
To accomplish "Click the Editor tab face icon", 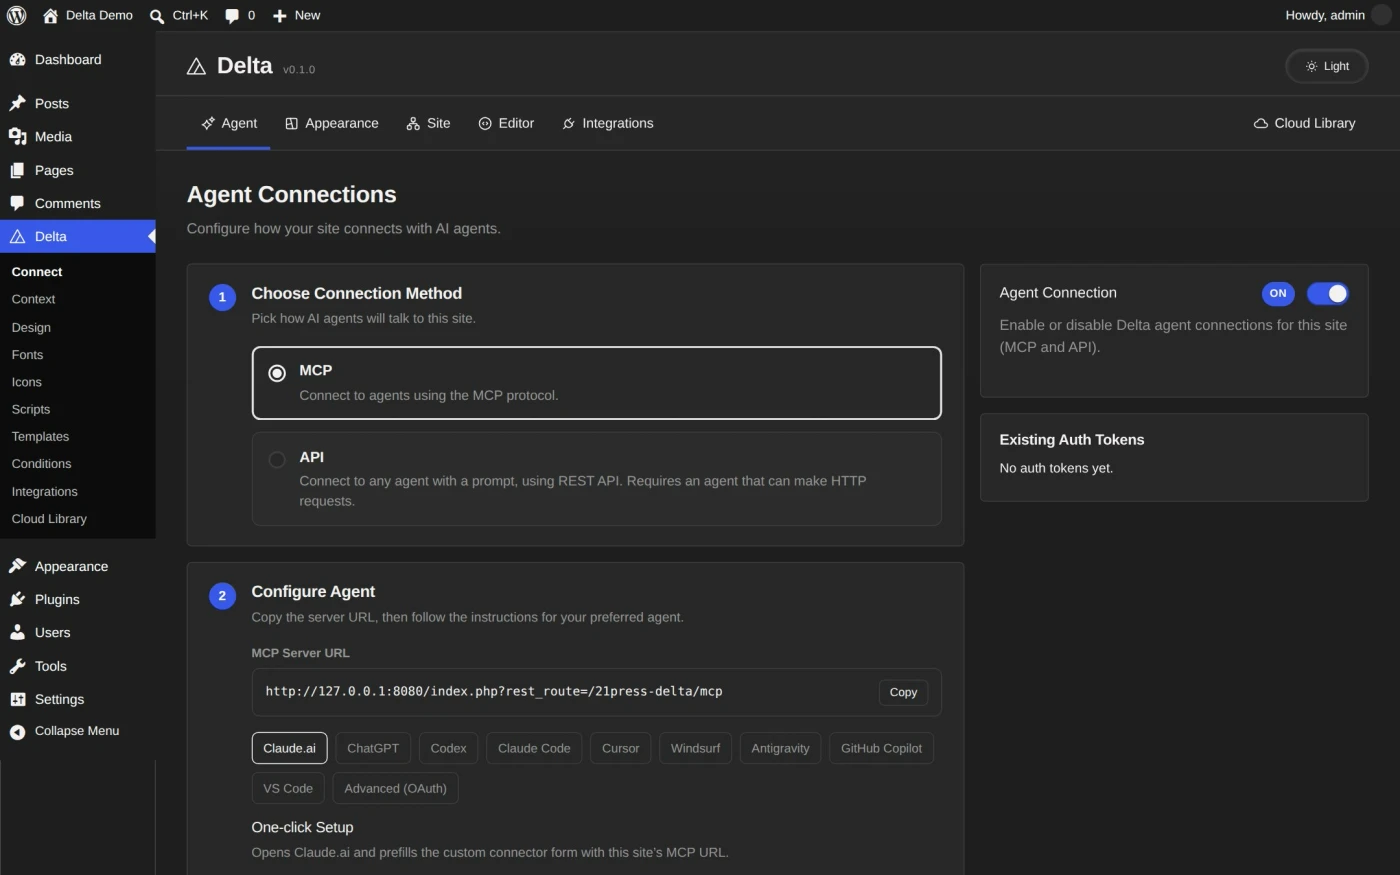I will tap(485, 124).
